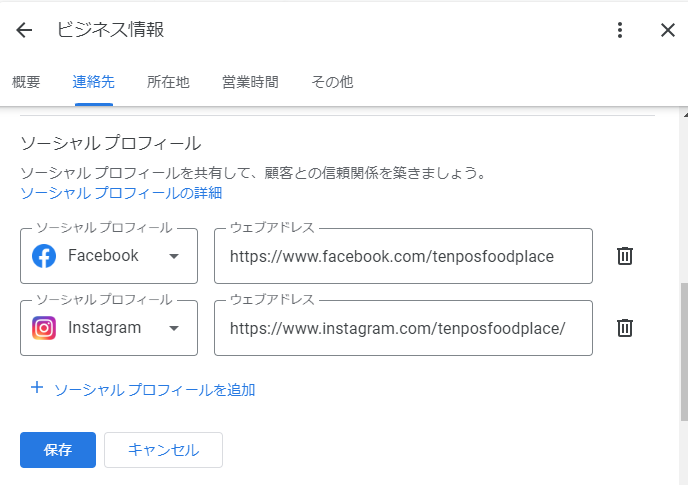688x485 pixels.
Task: Click the 保存 button
Action: (58, 450)
